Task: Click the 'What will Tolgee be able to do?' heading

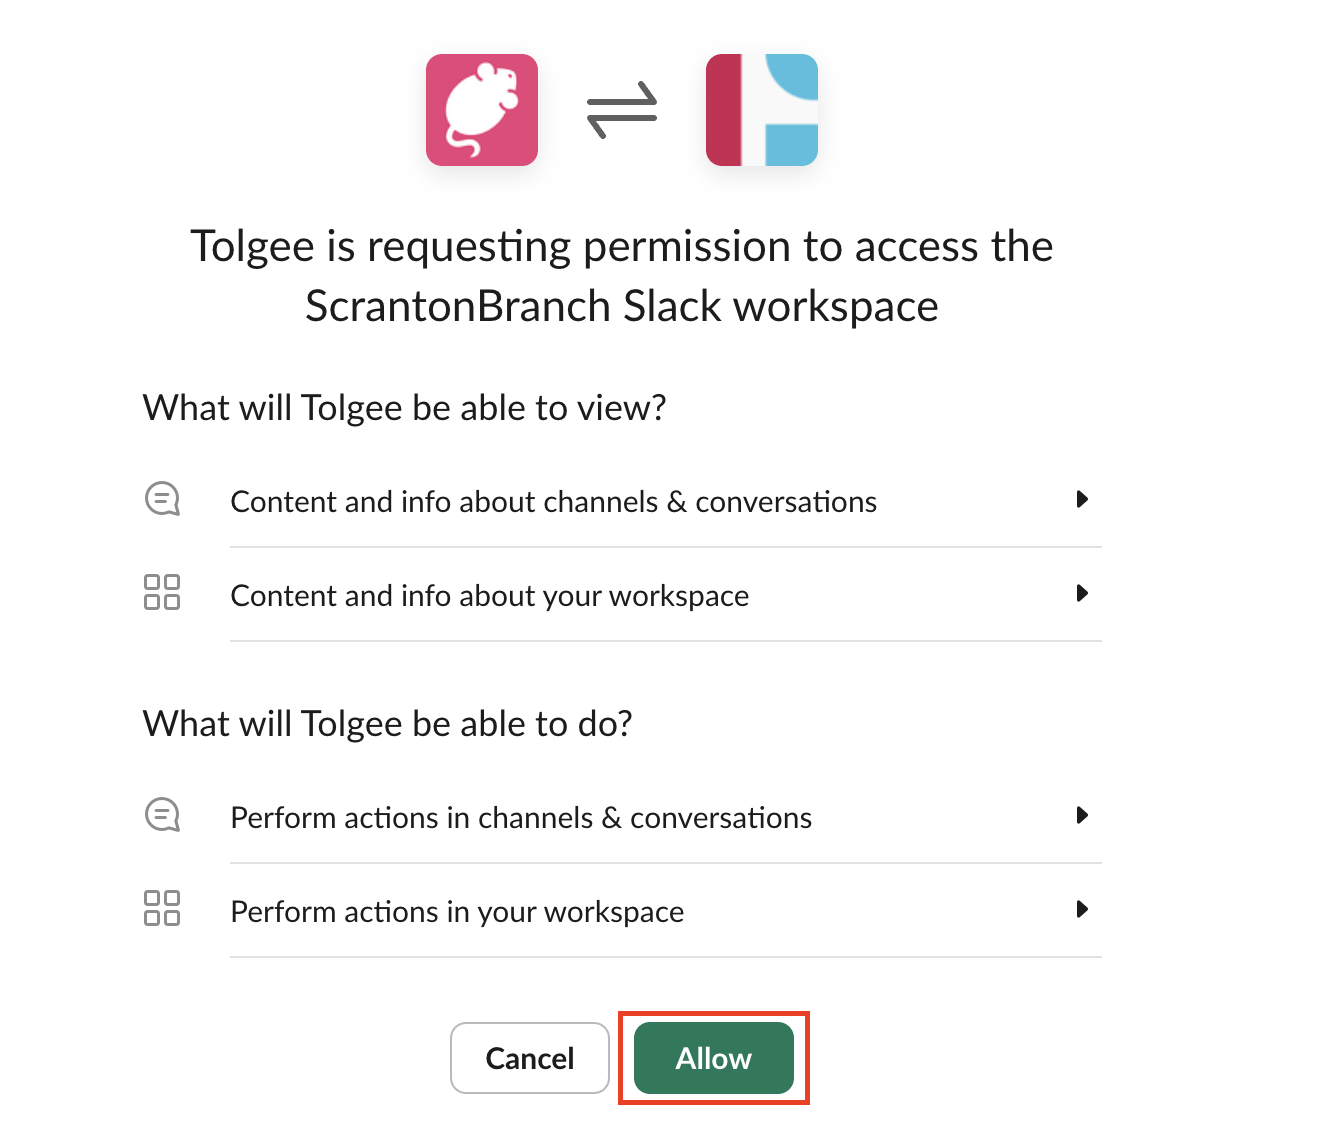Action: tap(387, 724)
